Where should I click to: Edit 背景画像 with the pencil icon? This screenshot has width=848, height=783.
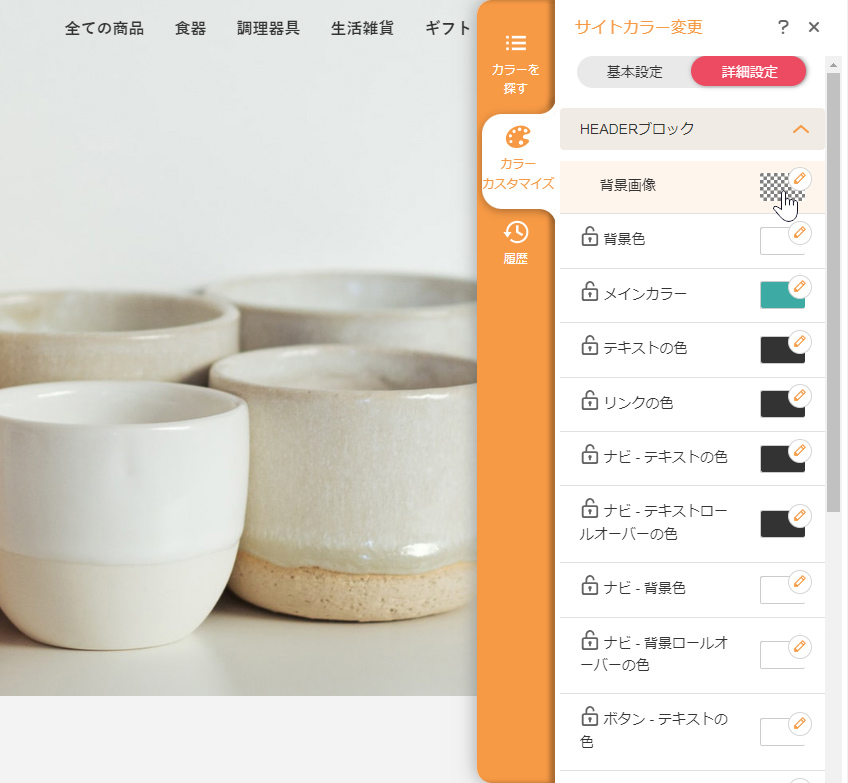pyautogui.click(x=799, y=178)
